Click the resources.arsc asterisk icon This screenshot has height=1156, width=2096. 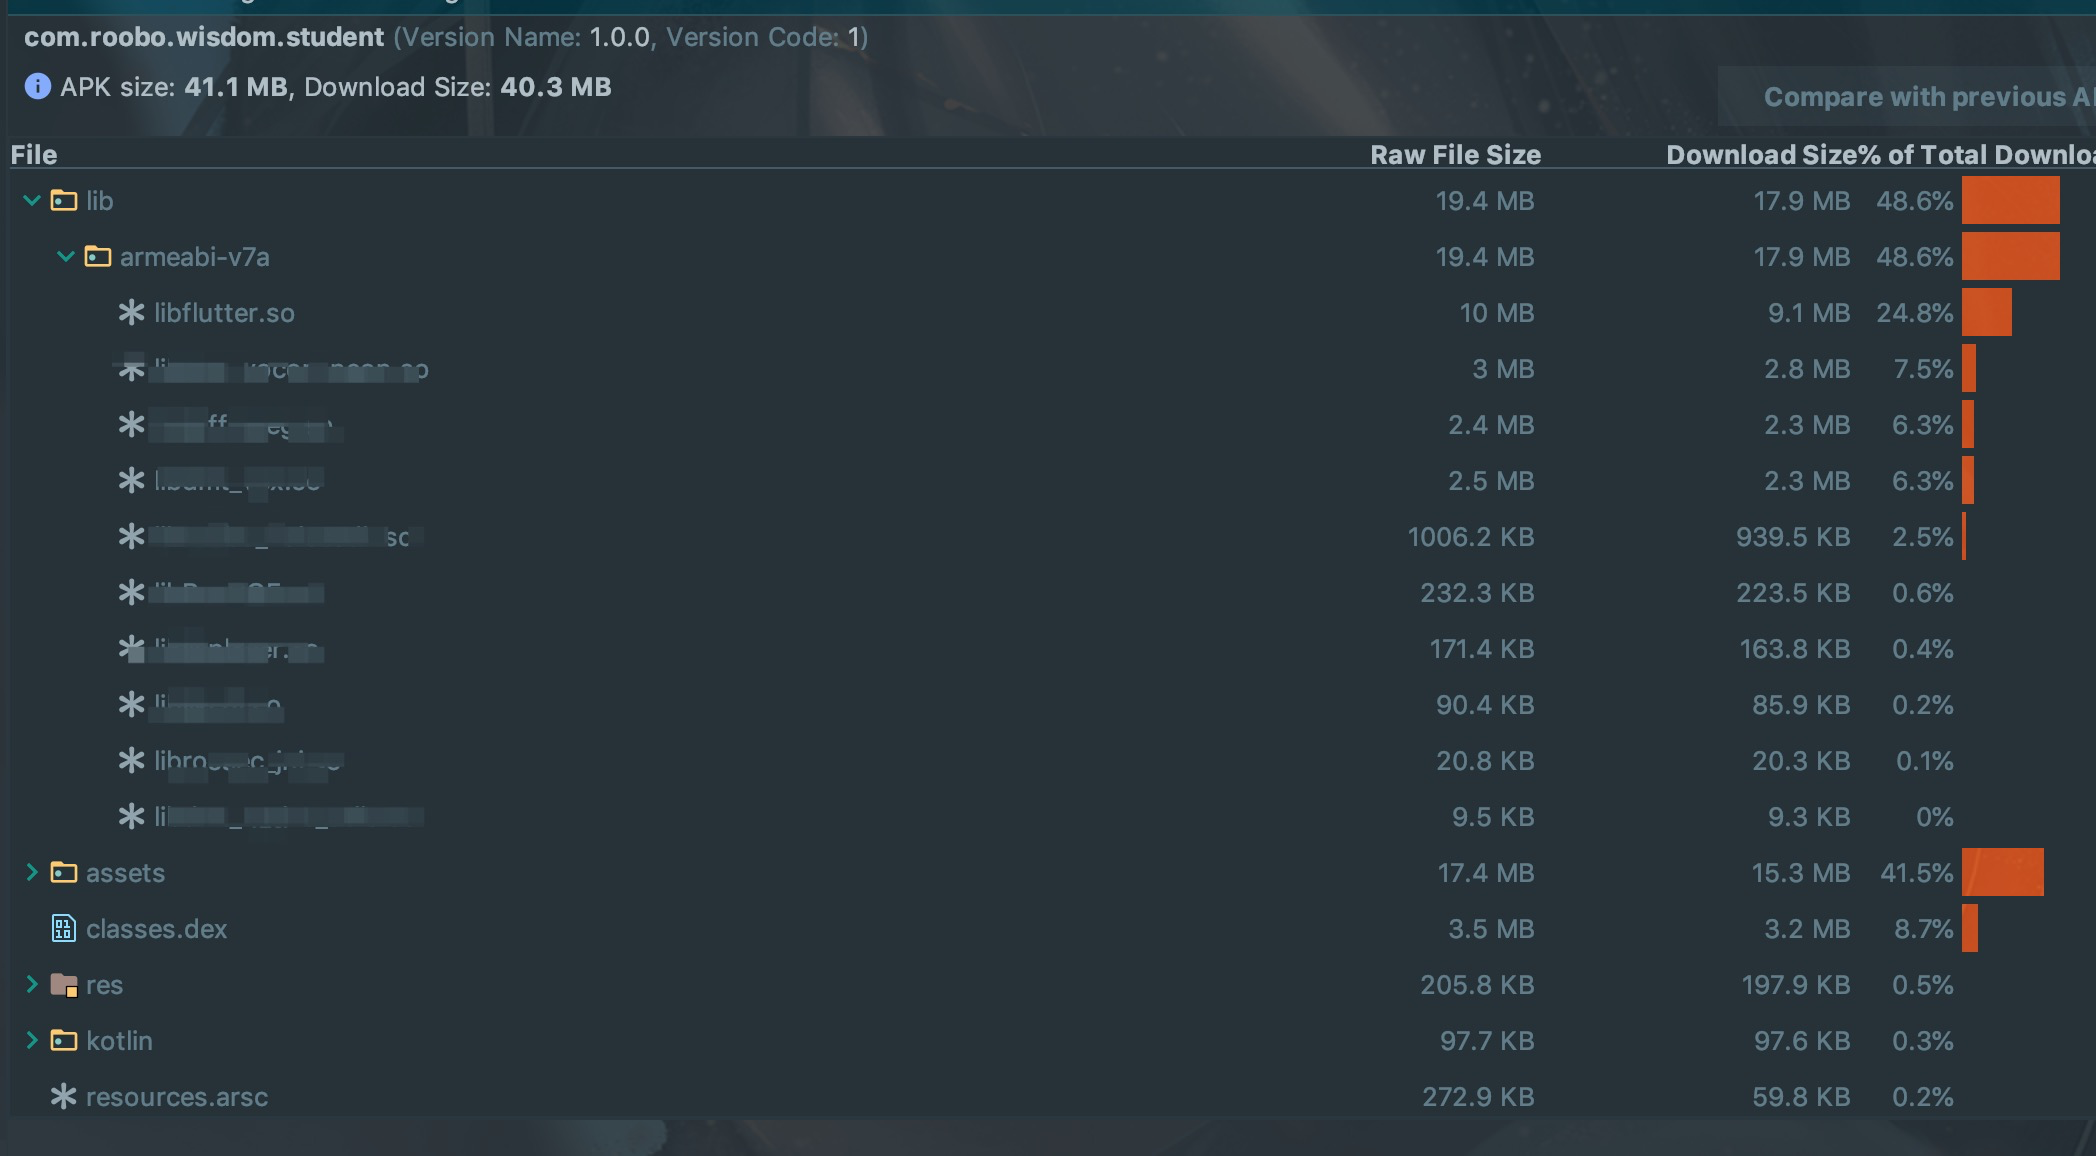pyautogui.click(x=64, y=1097)
